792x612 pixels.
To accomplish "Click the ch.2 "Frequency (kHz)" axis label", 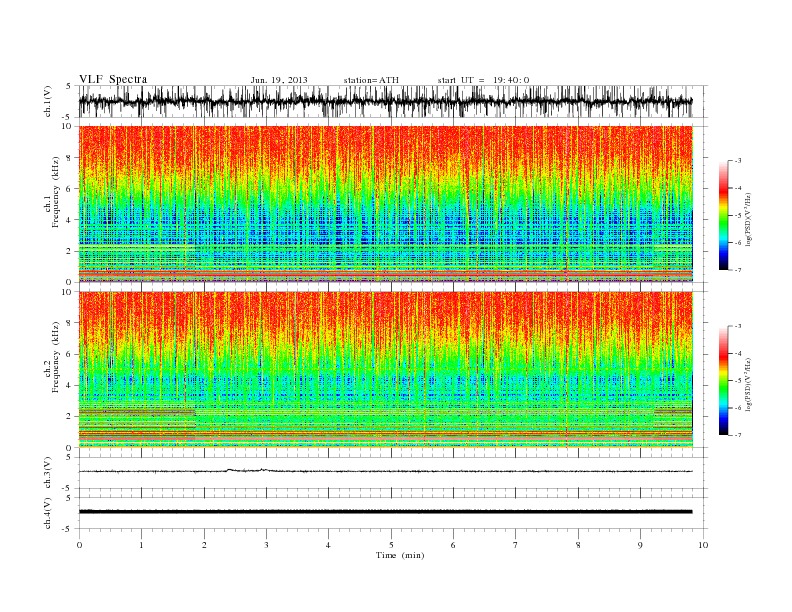I will (x=56, y=357).
